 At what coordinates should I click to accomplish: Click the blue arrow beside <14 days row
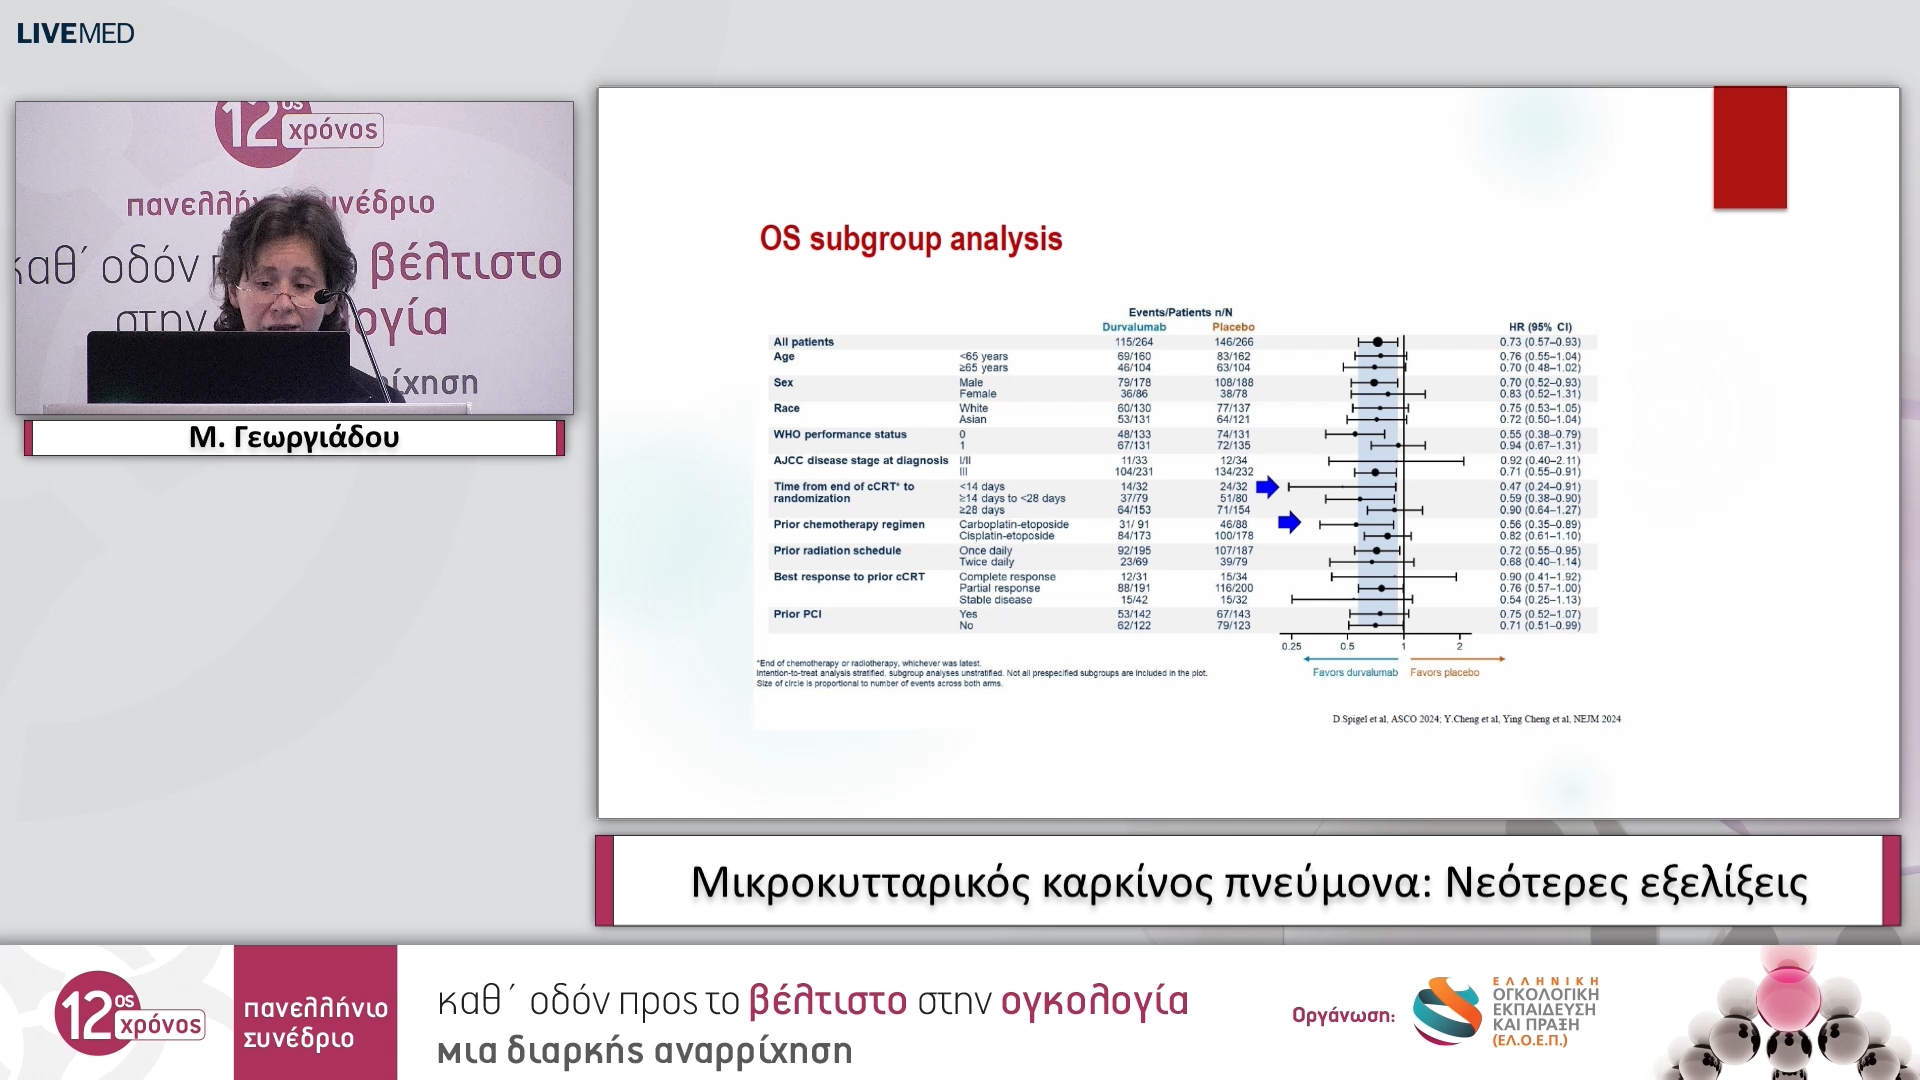tap(1267, 487)
